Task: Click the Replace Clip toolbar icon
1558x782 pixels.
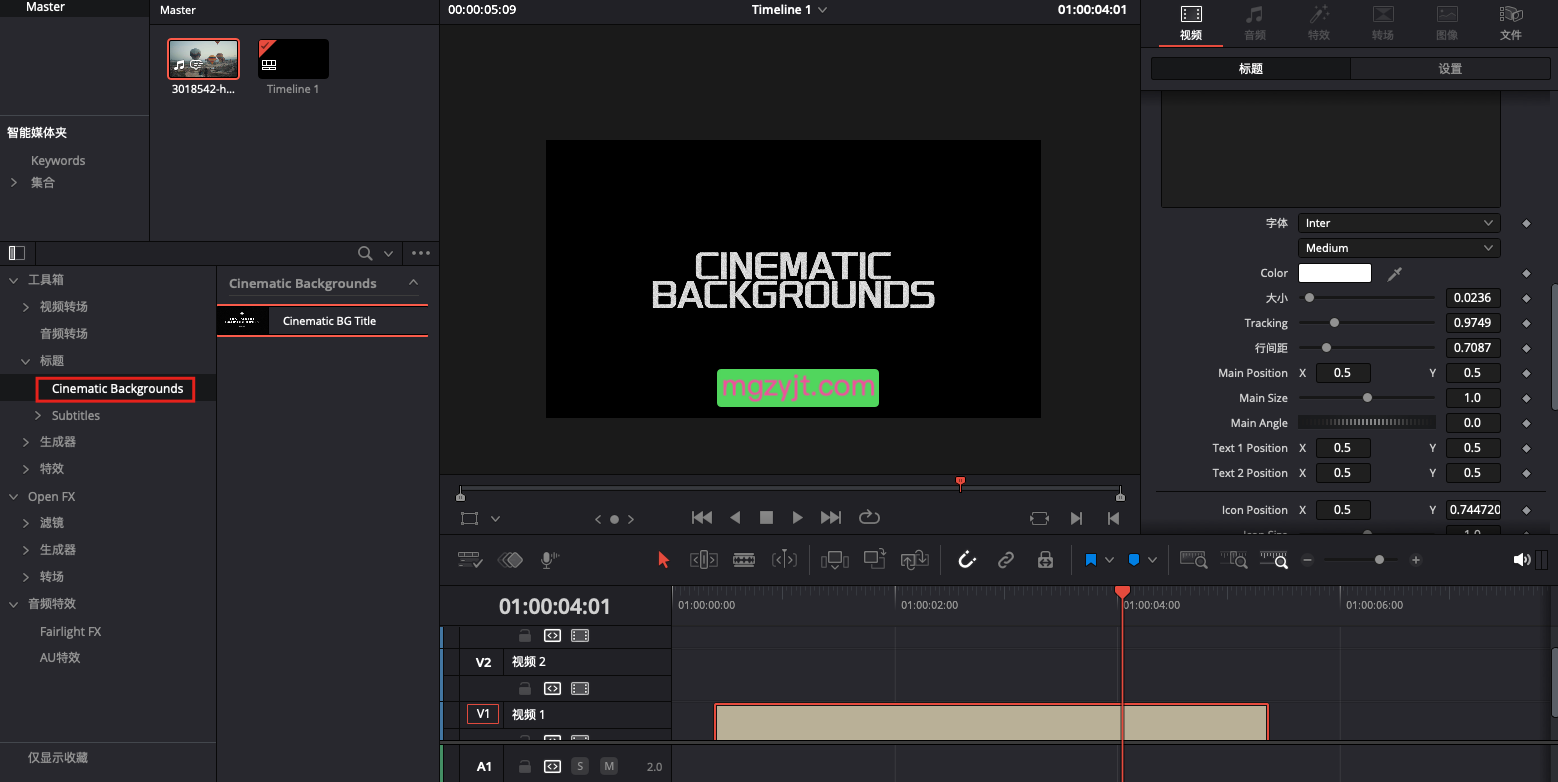Action: (915, 560)
